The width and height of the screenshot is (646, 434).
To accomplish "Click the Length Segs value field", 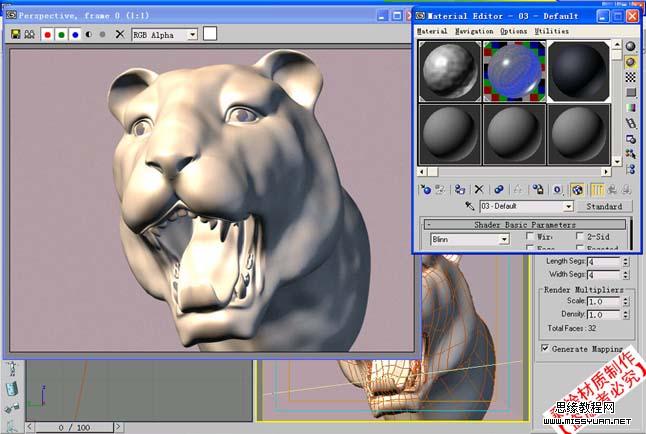I will [x=604, y=262].
